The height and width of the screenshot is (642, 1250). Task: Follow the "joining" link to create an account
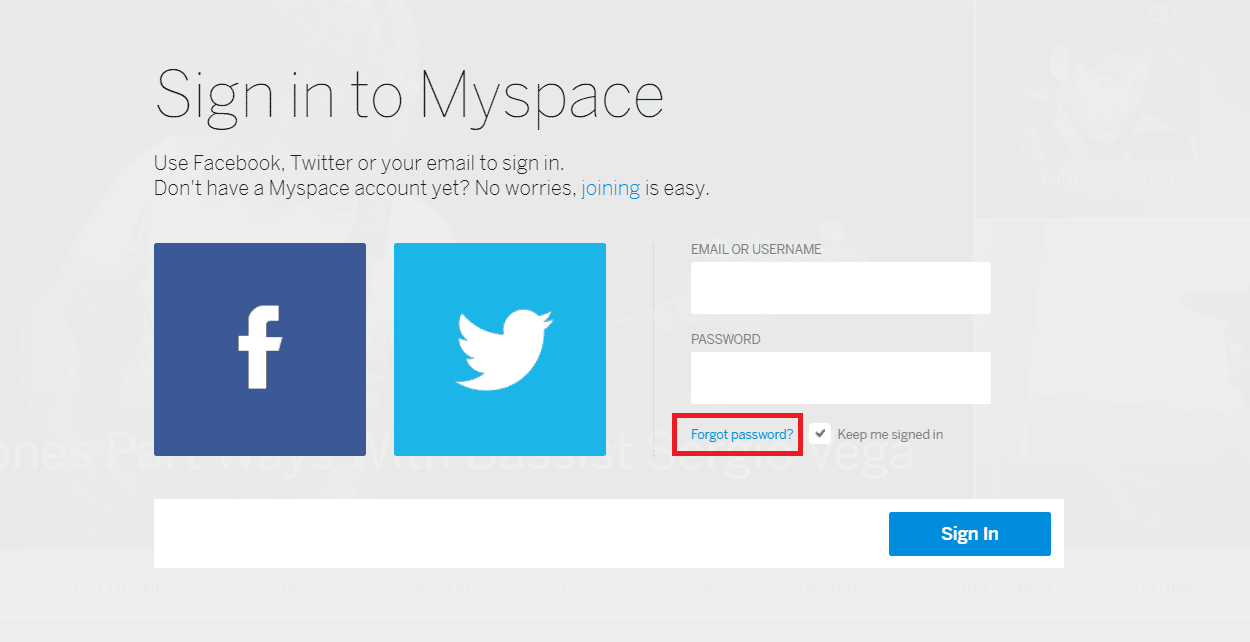coord(610,188)
